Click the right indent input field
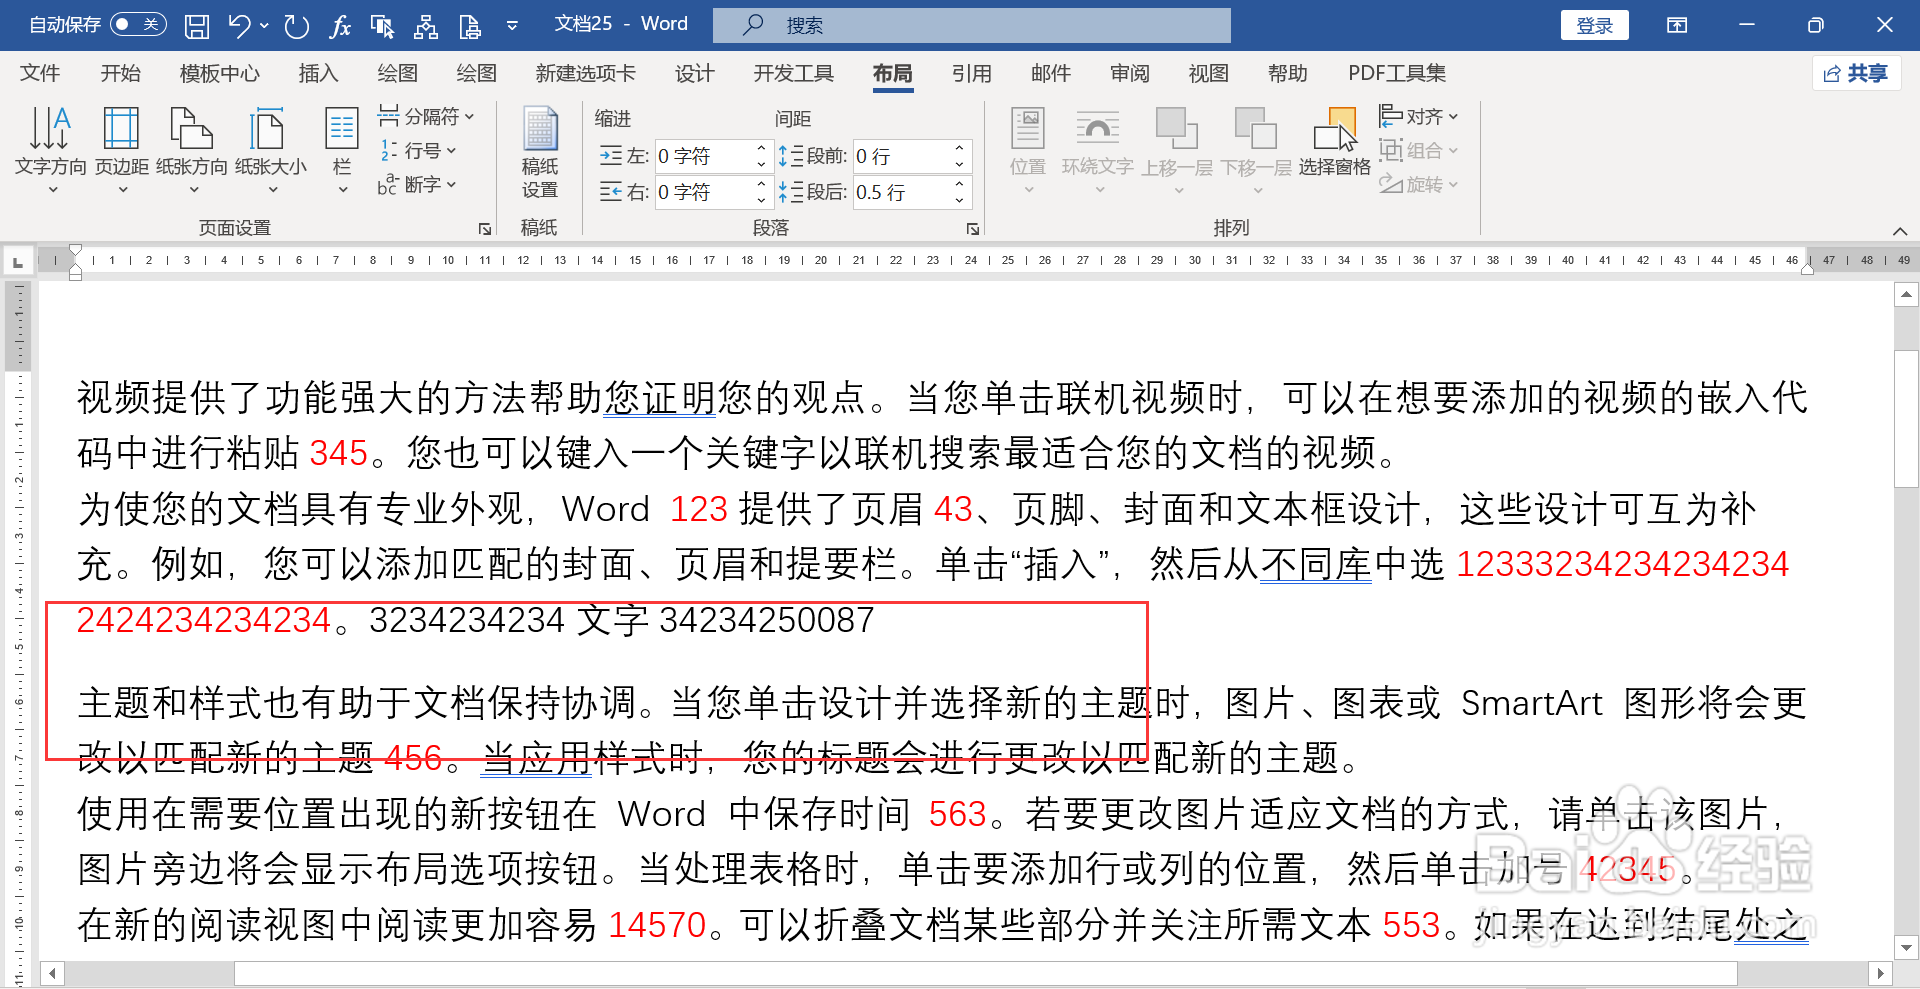 (704, 191)
